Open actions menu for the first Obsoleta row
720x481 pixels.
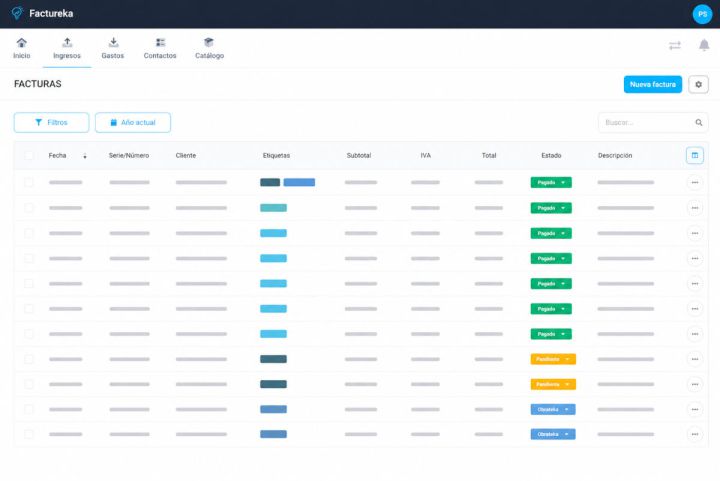[695, 409]
